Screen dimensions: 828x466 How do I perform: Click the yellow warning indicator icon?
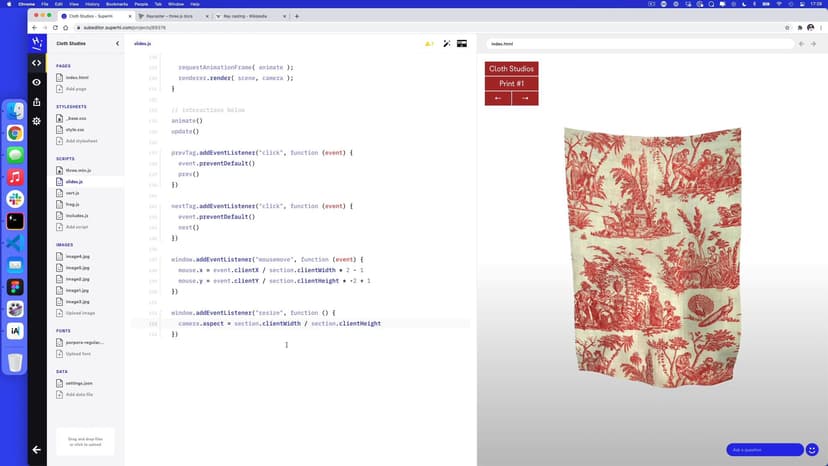click(429, 44)
